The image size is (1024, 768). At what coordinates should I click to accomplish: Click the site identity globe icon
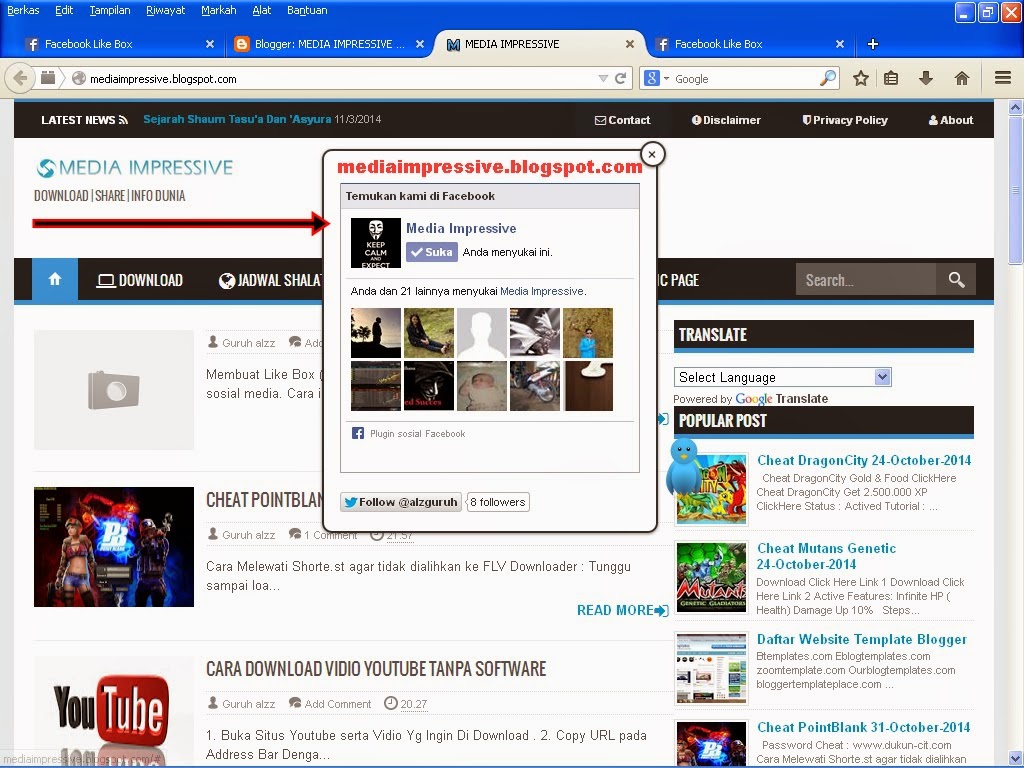[x=79, y=78]
